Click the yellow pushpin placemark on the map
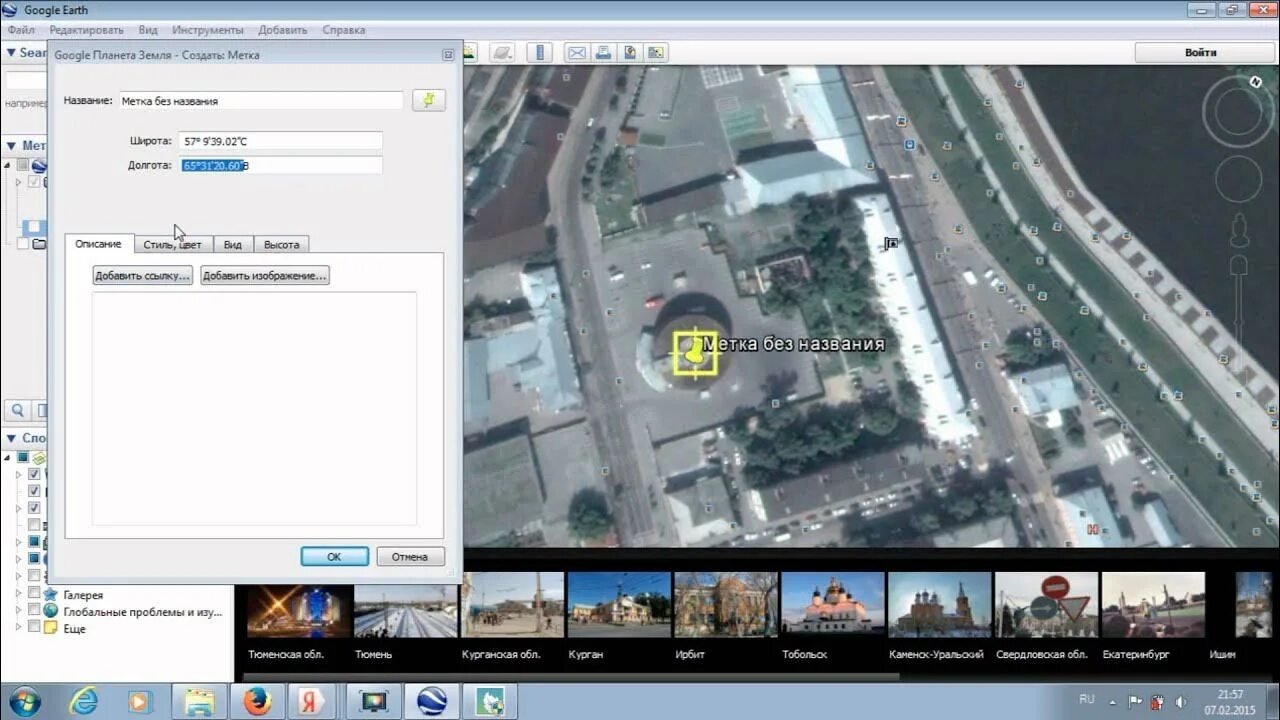Image resolution: width=1280 pixels, height=720 pixels. tap(694, 352)
